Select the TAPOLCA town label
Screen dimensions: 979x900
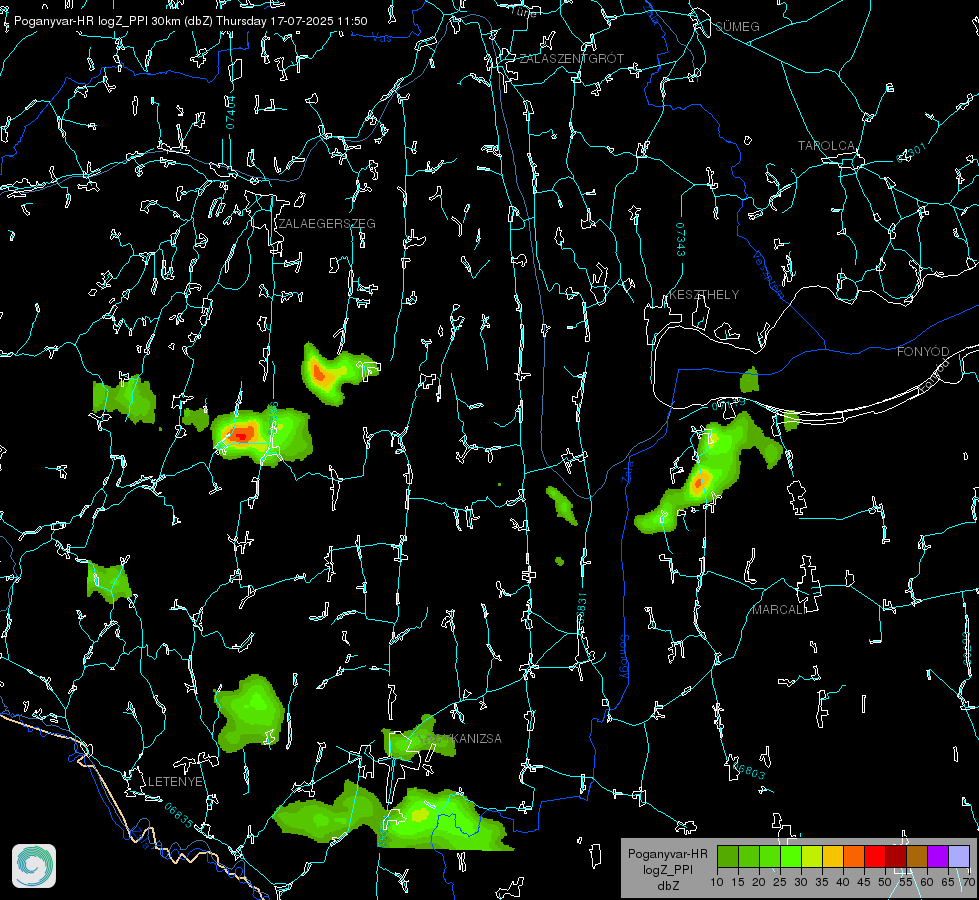coord(826,146)
